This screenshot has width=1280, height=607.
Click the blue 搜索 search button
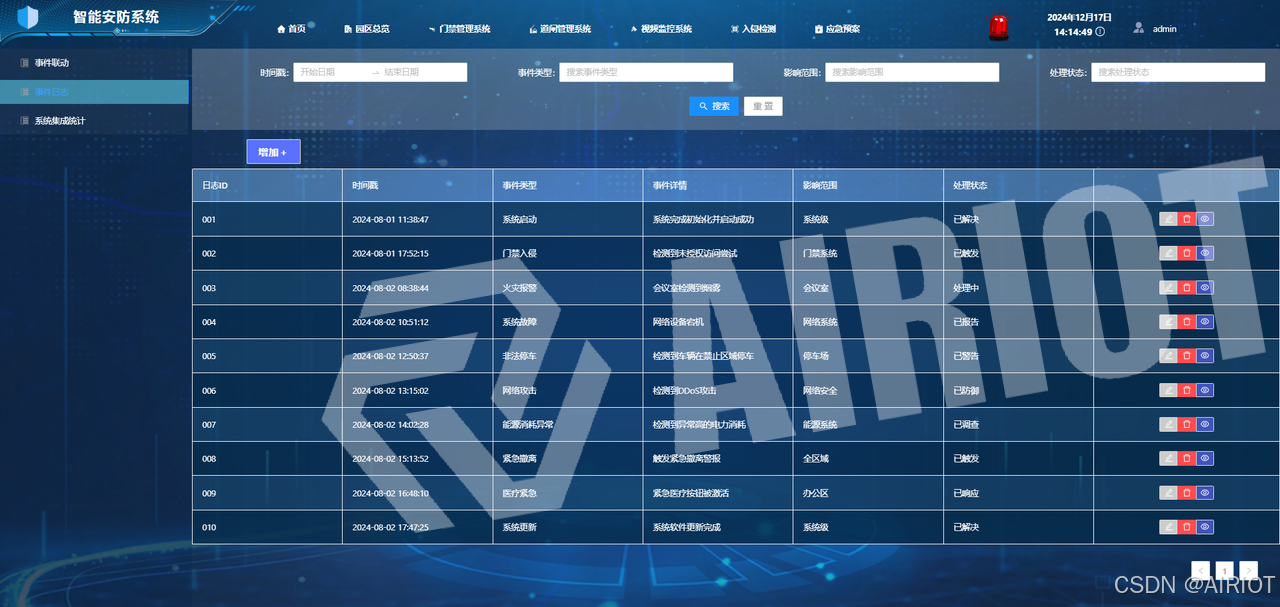[x=714, y=106]
